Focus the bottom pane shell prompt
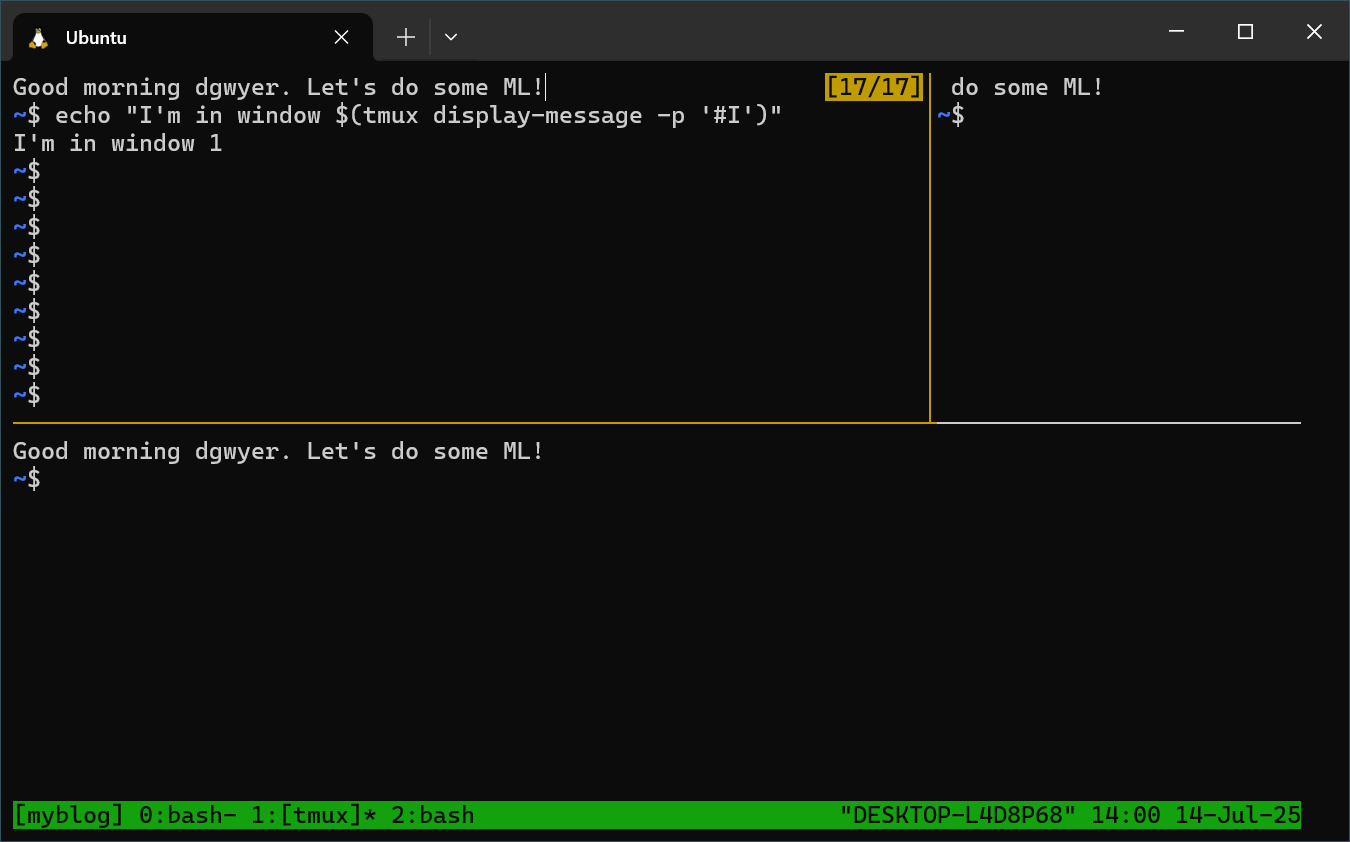Image resolution: width=1350 pixels, height=842 pixels. point(28,479)
